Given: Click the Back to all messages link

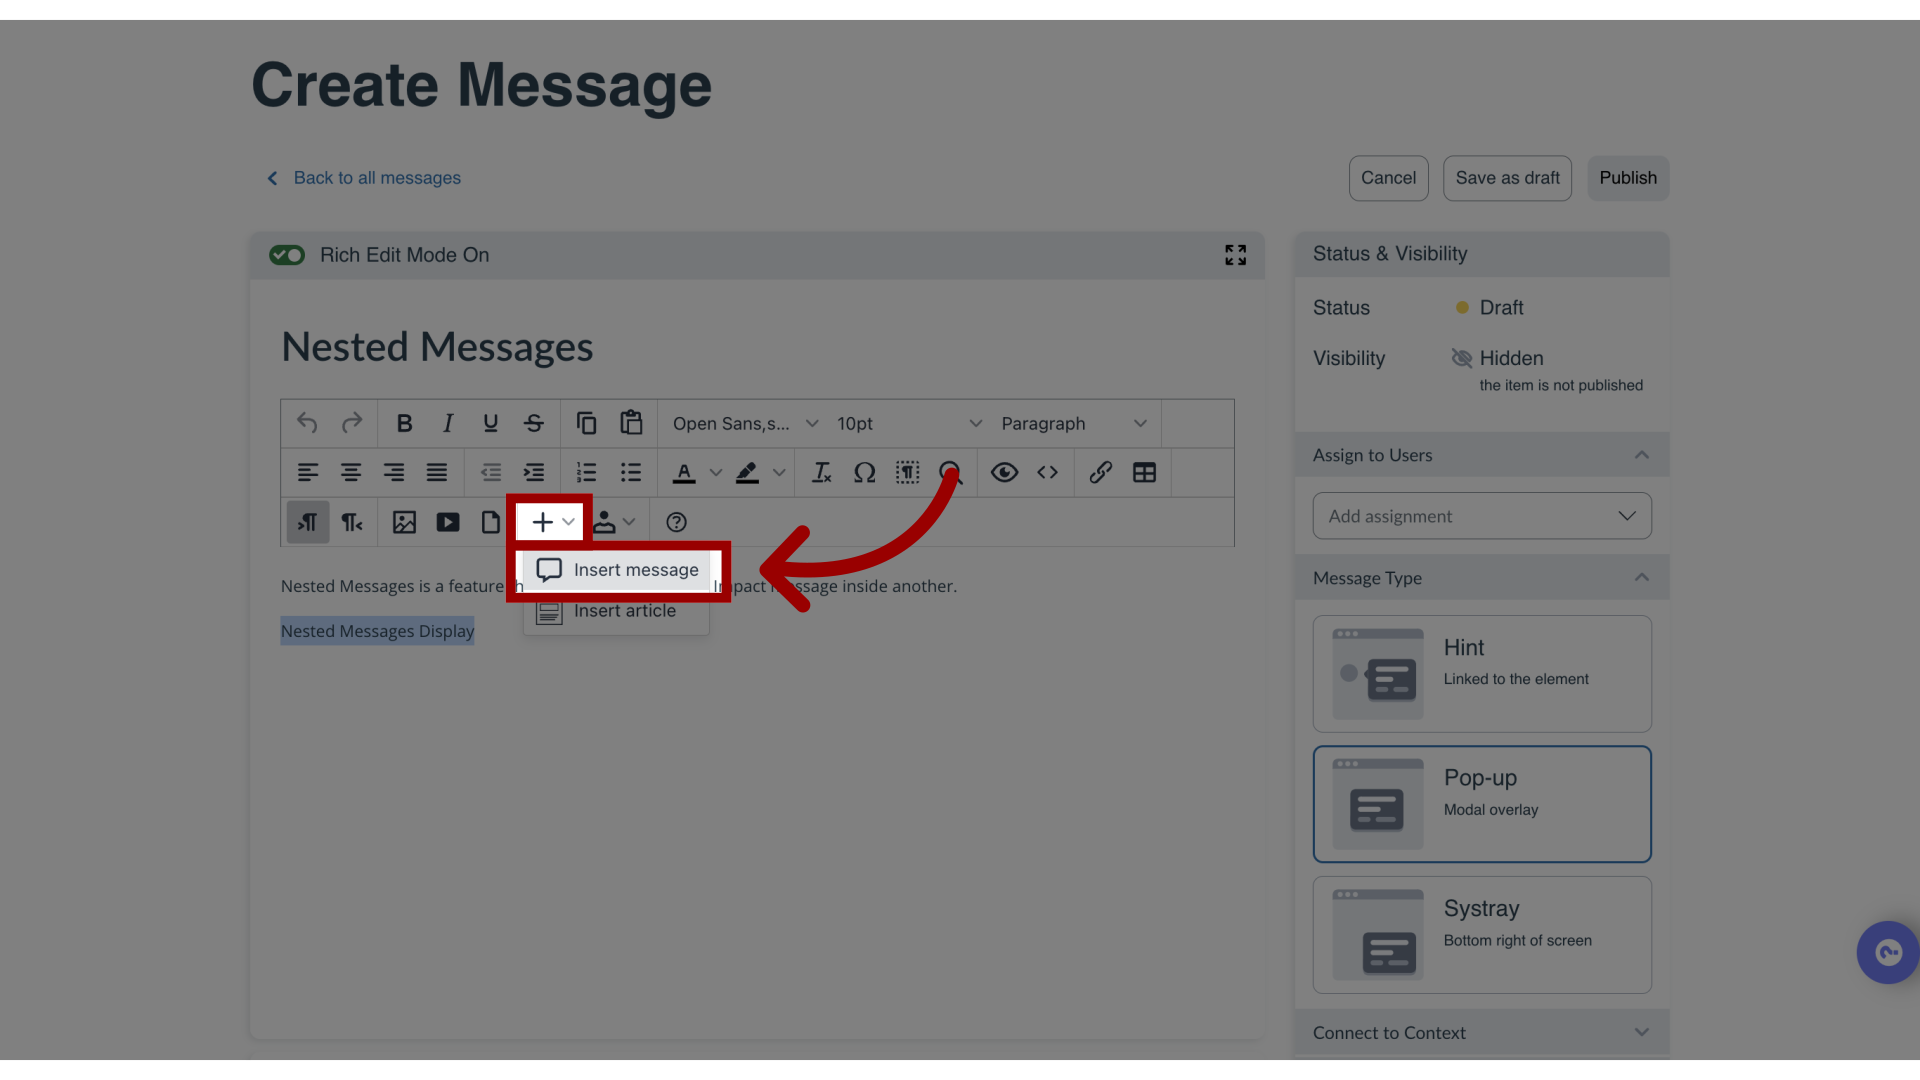Looking at the screenshot, I should [363, 178].
